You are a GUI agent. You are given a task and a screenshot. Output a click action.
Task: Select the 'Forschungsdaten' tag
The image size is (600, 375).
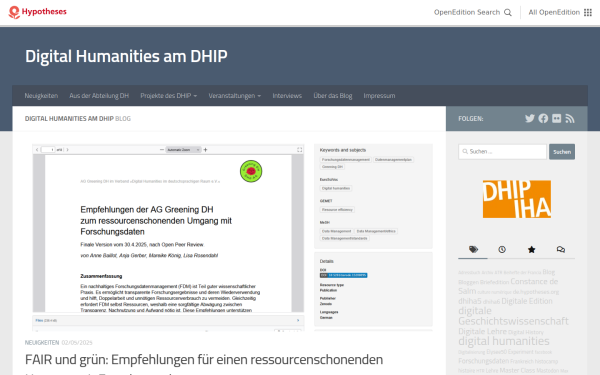tap(483, 361)
